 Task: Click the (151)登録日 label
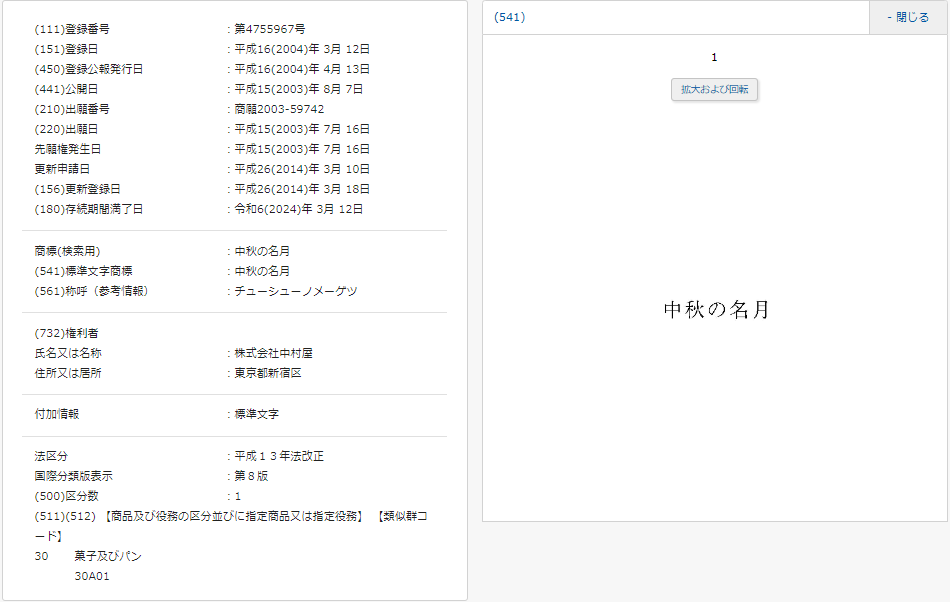coord(67,49)
